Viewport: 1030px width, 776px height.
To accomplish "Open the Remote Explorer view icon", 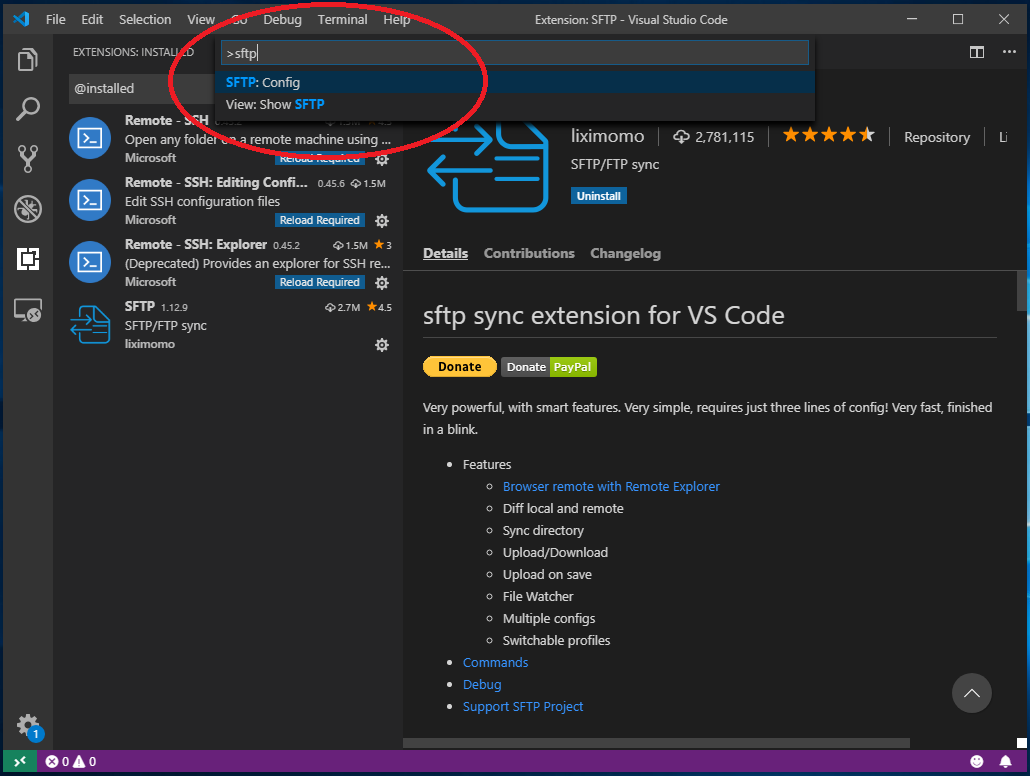I will (28, 309).
